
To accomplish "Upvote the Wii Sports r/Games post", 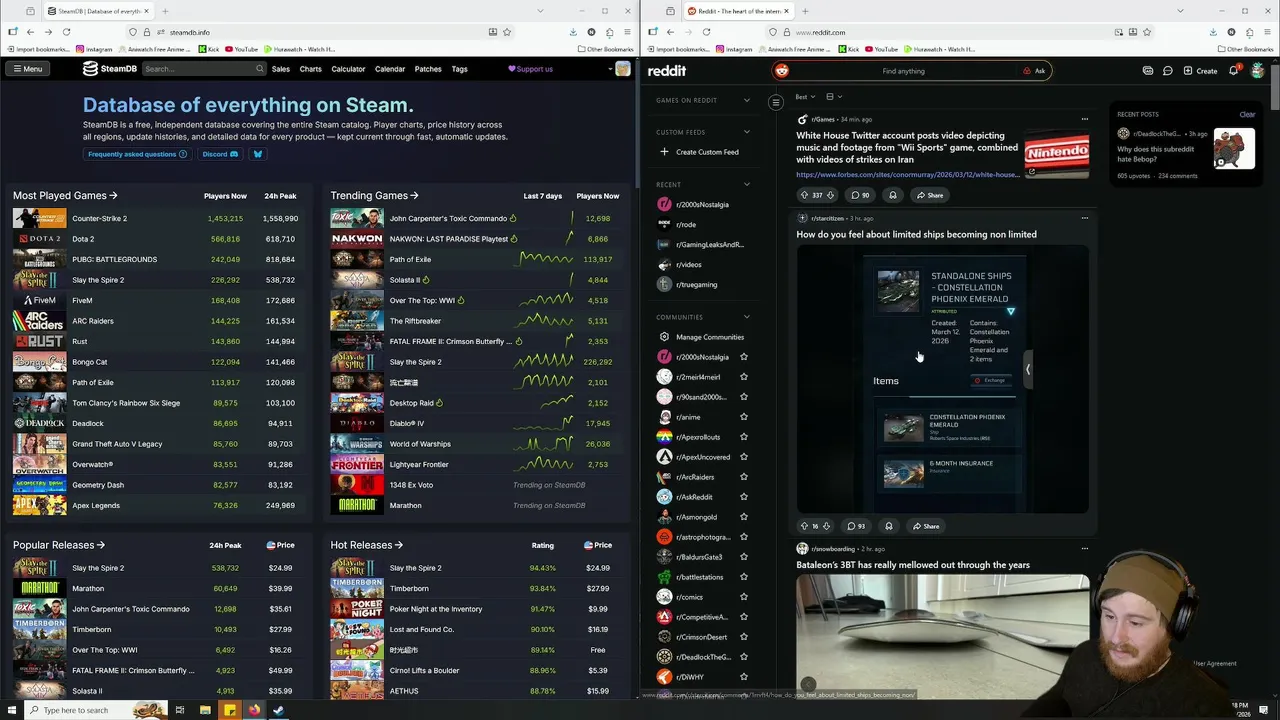I will click(804, 195).
